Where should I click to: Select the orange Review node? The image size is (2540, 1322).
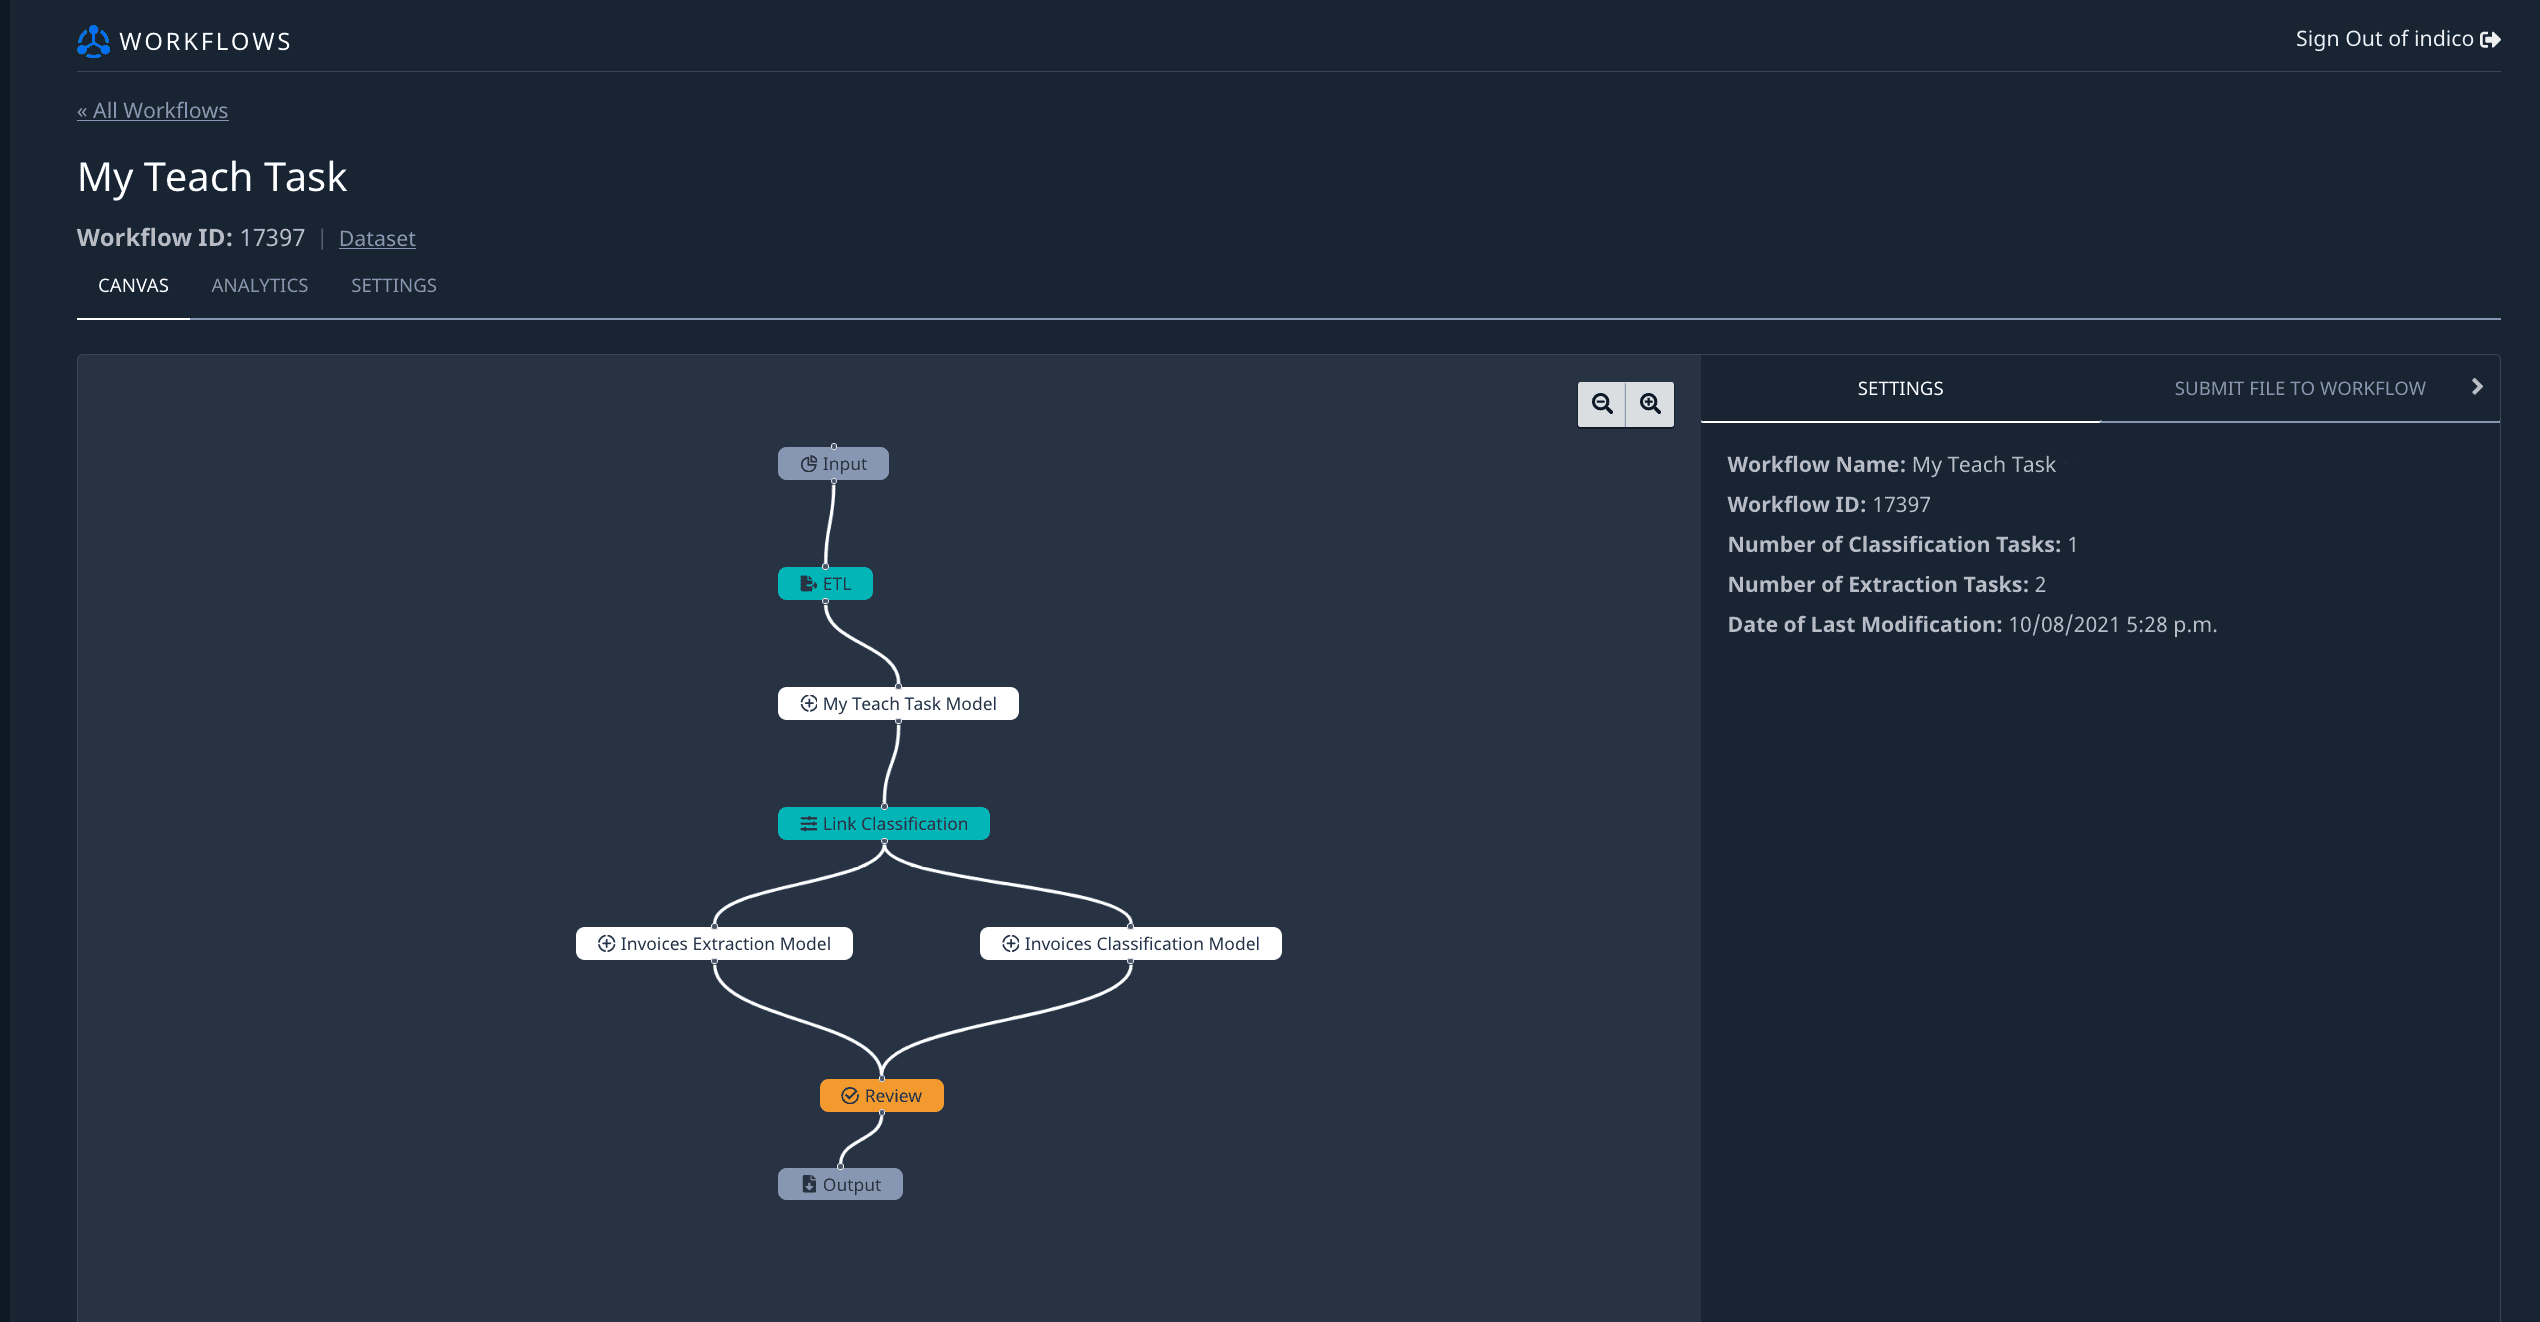pos(881,1096)
